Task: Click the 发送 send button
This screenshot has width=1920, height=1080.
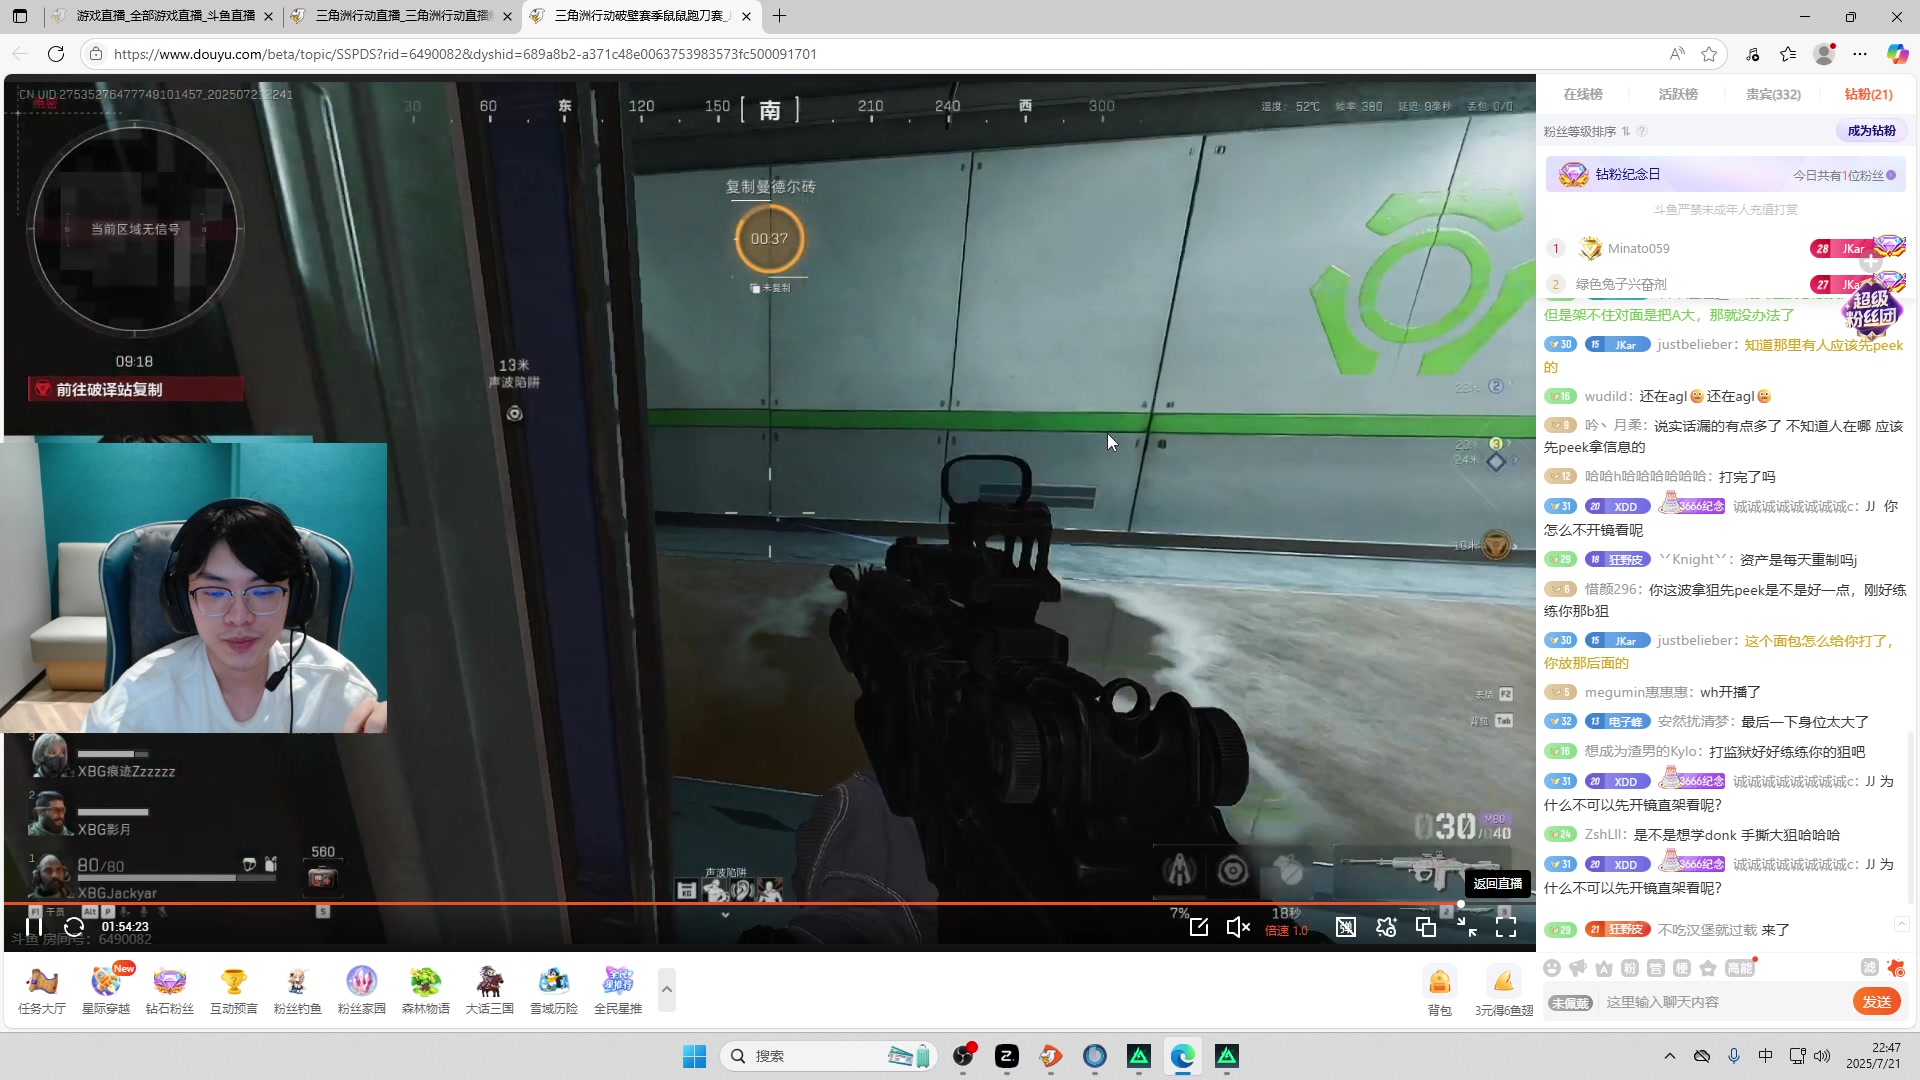Action: (1877, 1002)
